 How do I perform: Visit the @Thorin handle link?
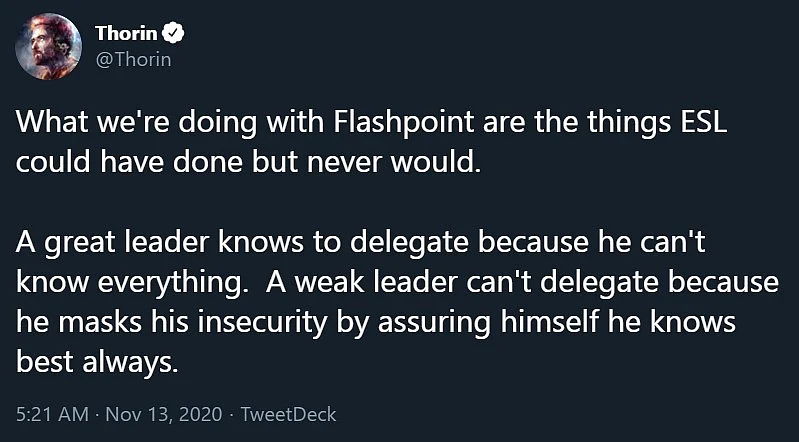[x=133, y=60]
